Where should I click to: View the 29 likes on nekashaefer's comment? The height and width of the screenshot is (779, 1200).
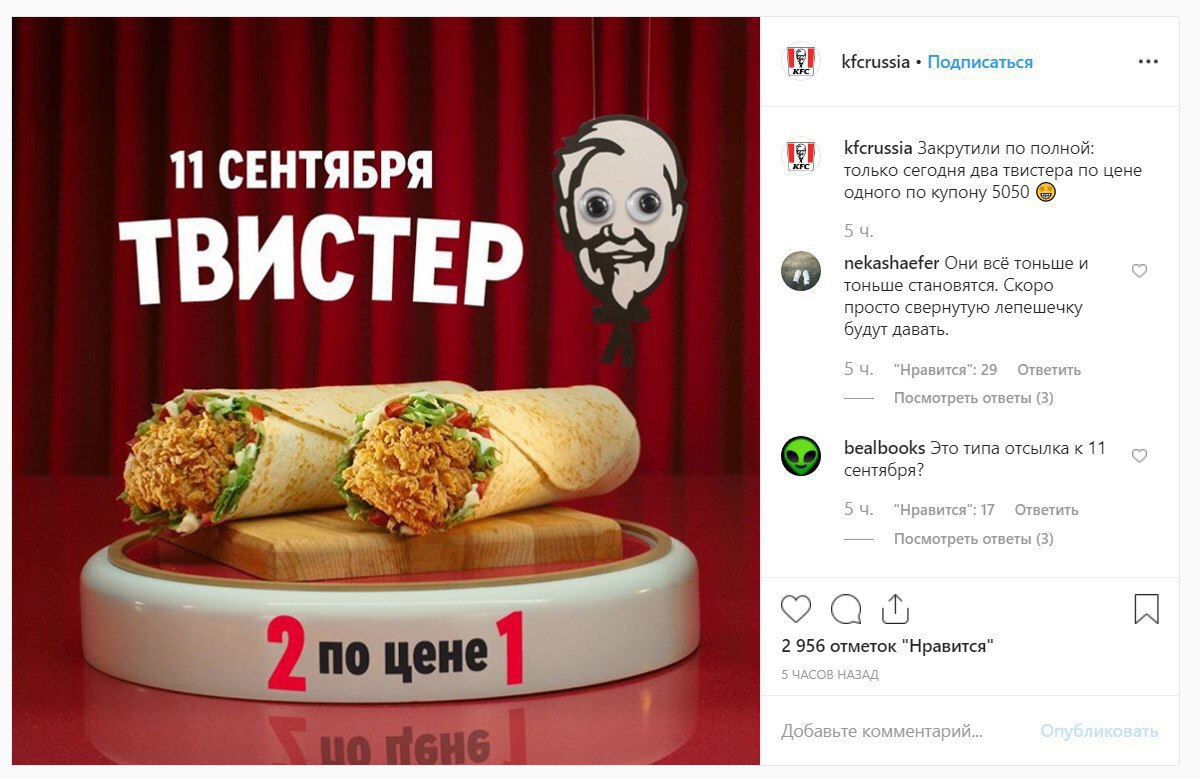945,370
